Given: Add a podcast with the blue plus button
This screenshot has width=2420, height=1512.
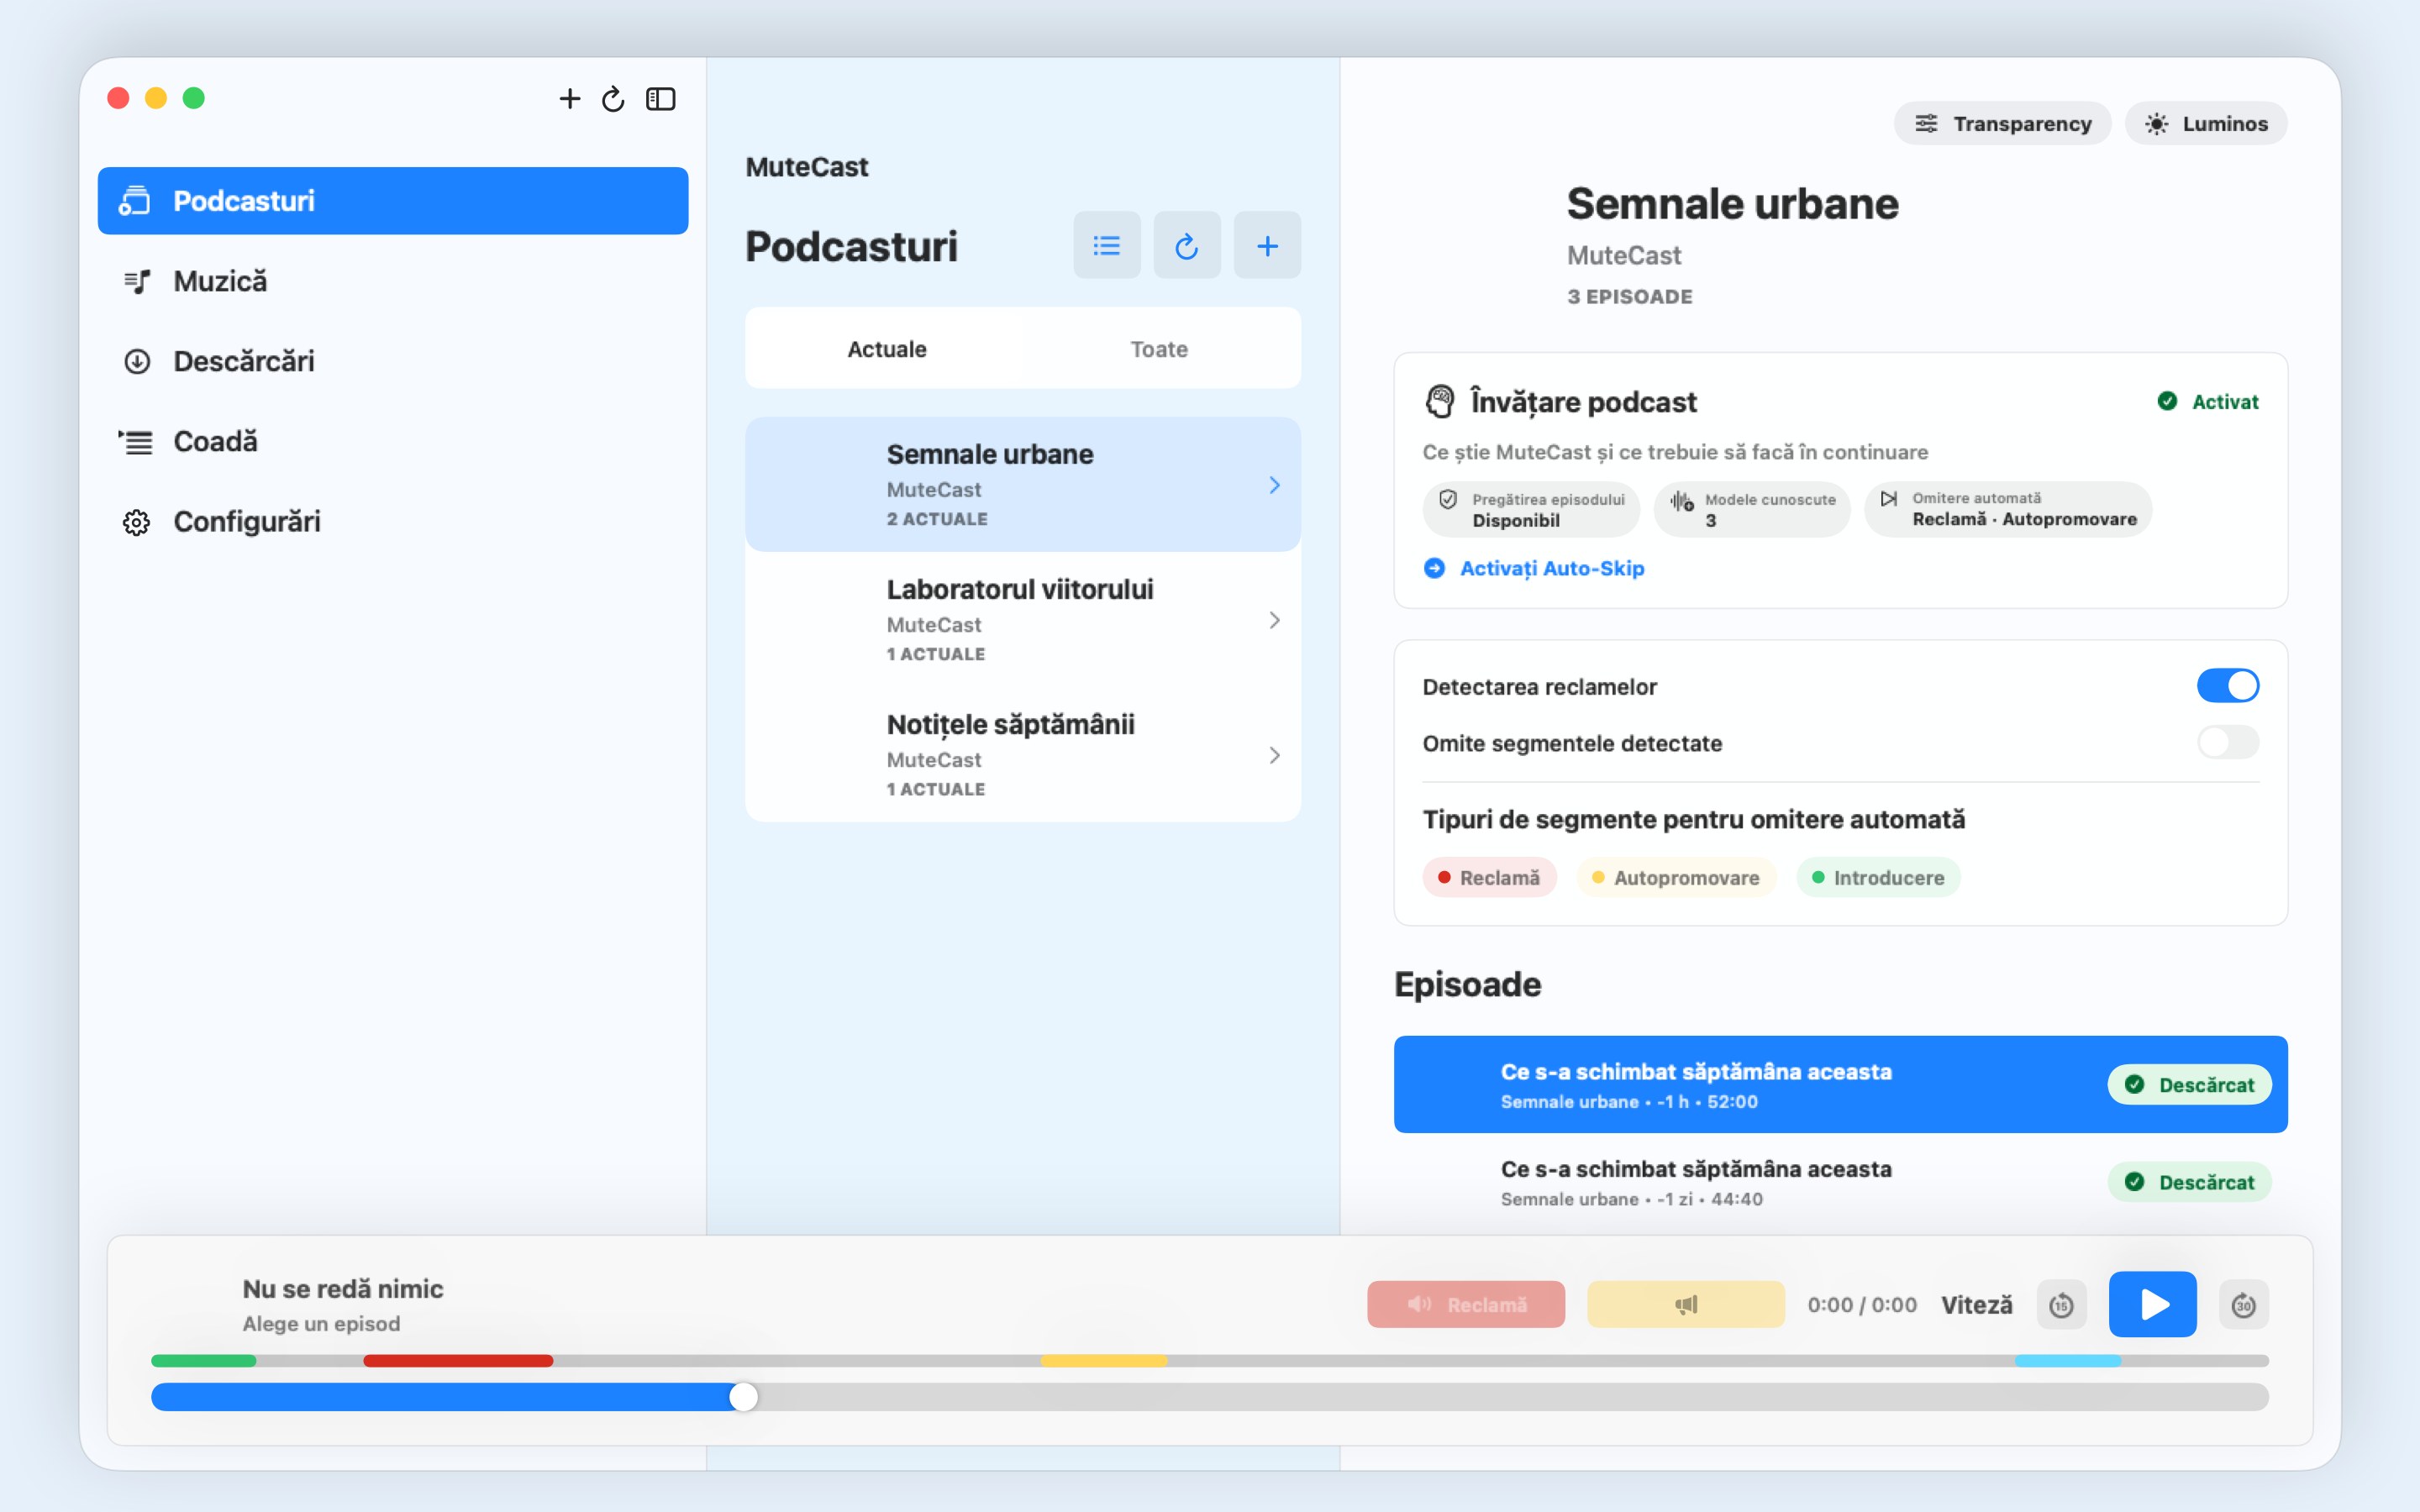Looking at the screenshot, I should click(1266, 245).
